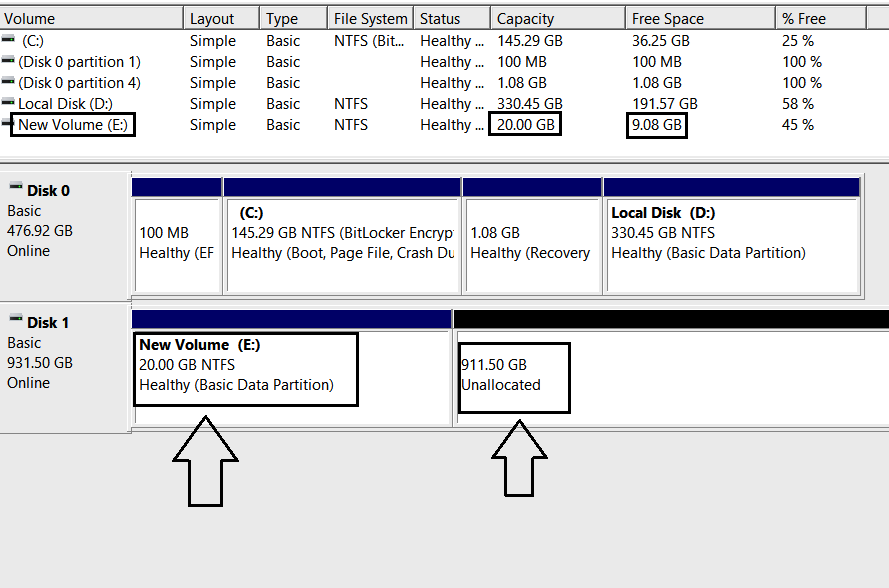Sort by the File System column header
This screenshot has width=889, height=588.
[371, 18]
